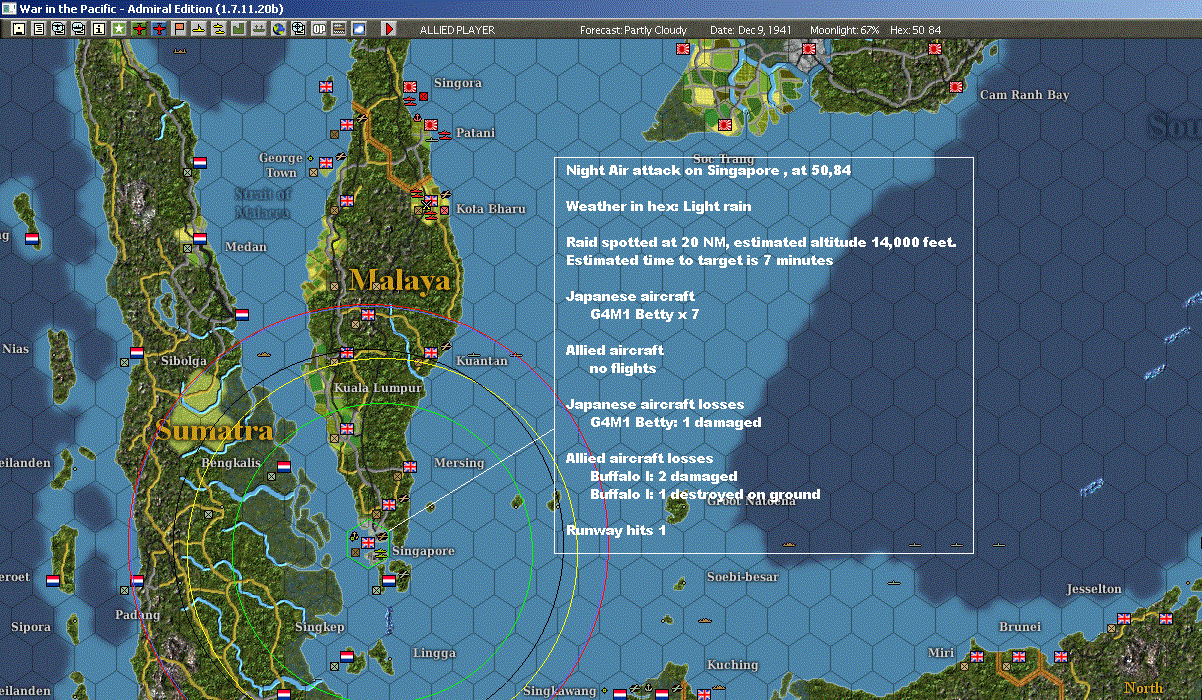Viewport: 1202px width, 700px height.
Task: Select the British flag left of Mersing label
Action: [409, 466]
